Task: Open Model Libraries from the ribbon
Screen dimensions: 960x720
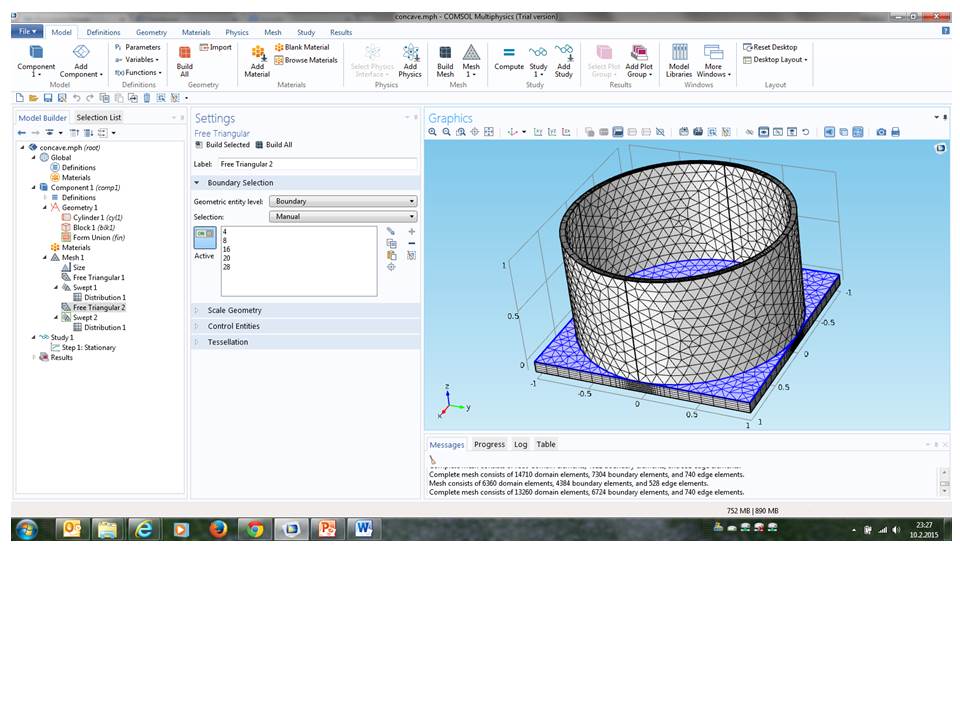Action: click(x=679, y=59)
